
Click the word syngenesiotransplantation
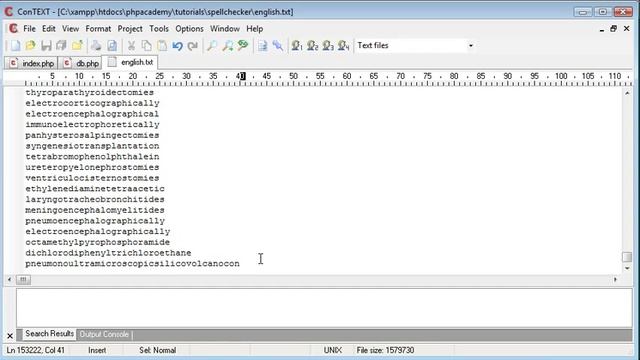92,146
